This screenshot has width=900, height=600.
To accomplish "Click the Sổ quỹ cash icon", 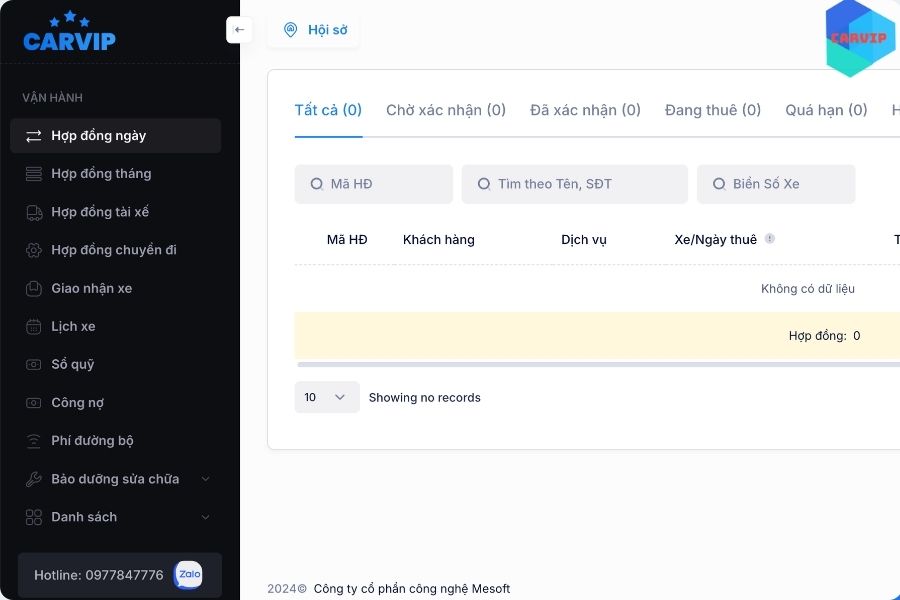I will [34, 365].
